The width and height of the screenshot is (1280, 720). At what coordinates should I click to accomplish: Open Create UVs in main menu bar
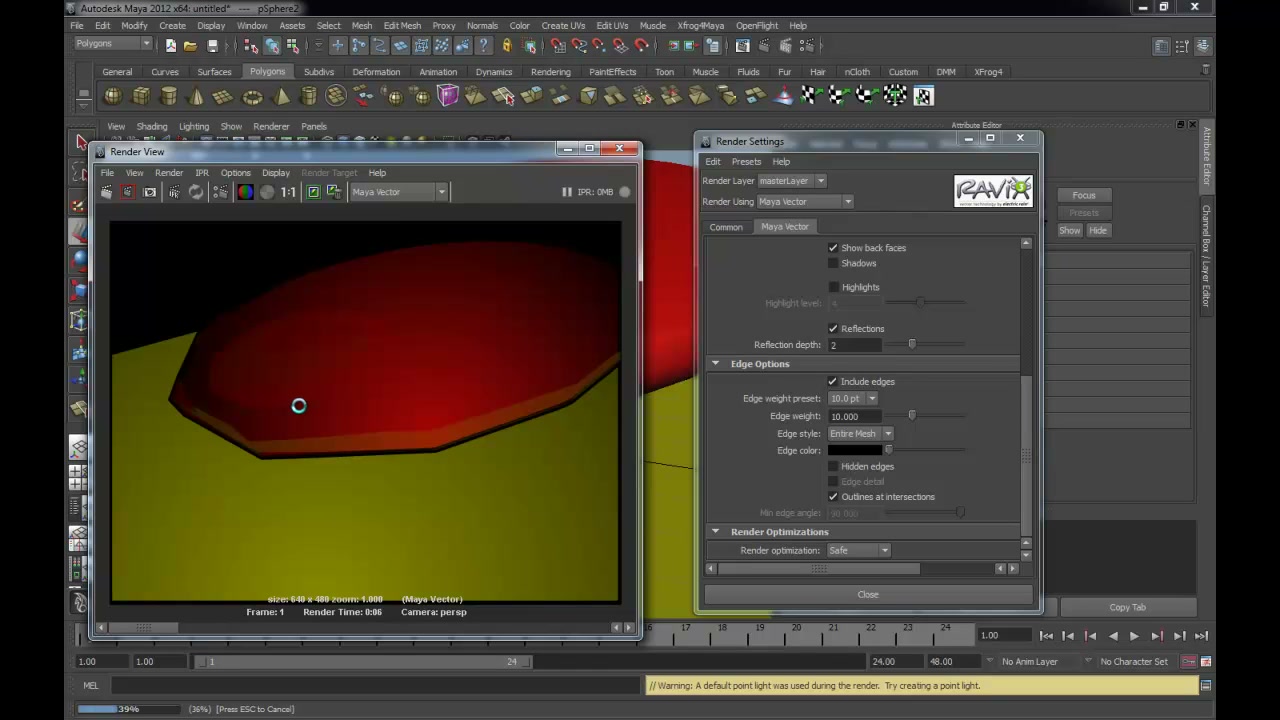(563, 25)
